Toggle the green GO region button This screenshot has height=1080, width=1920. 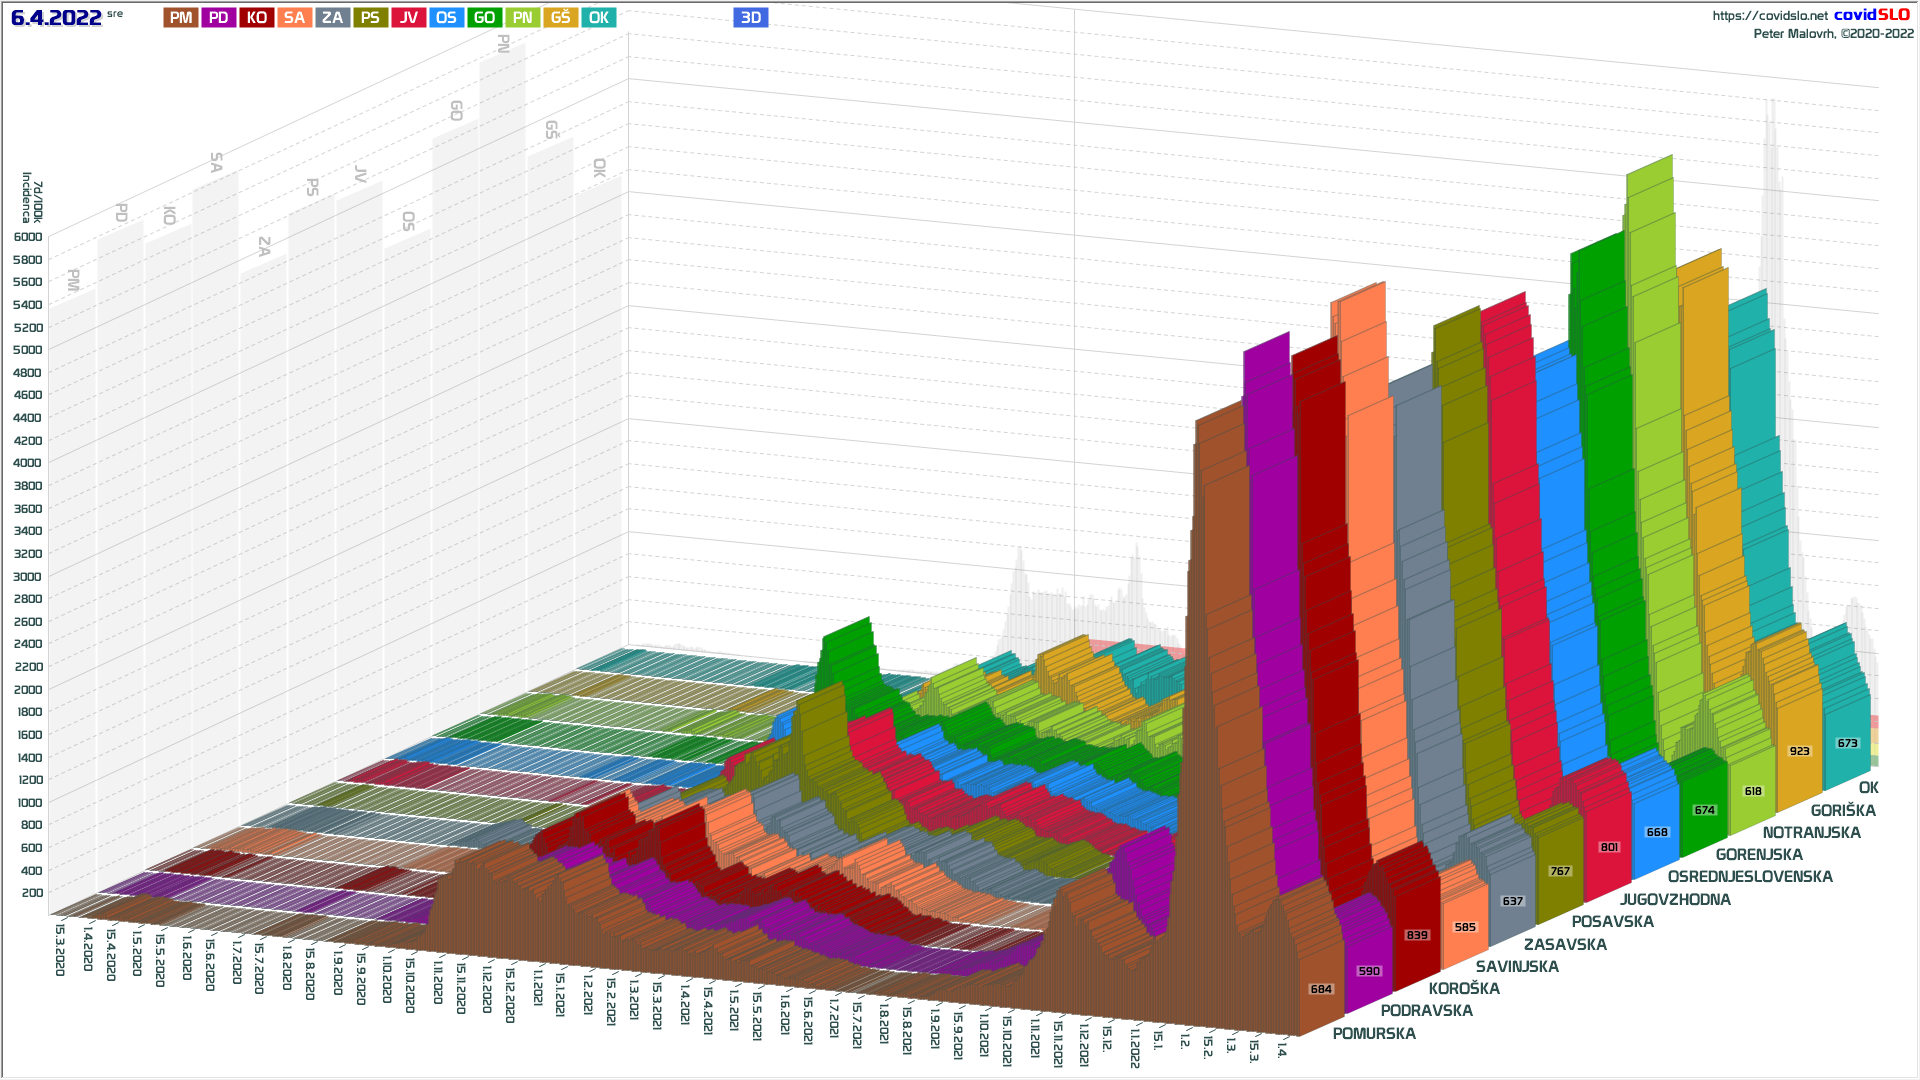pos(485,18)
